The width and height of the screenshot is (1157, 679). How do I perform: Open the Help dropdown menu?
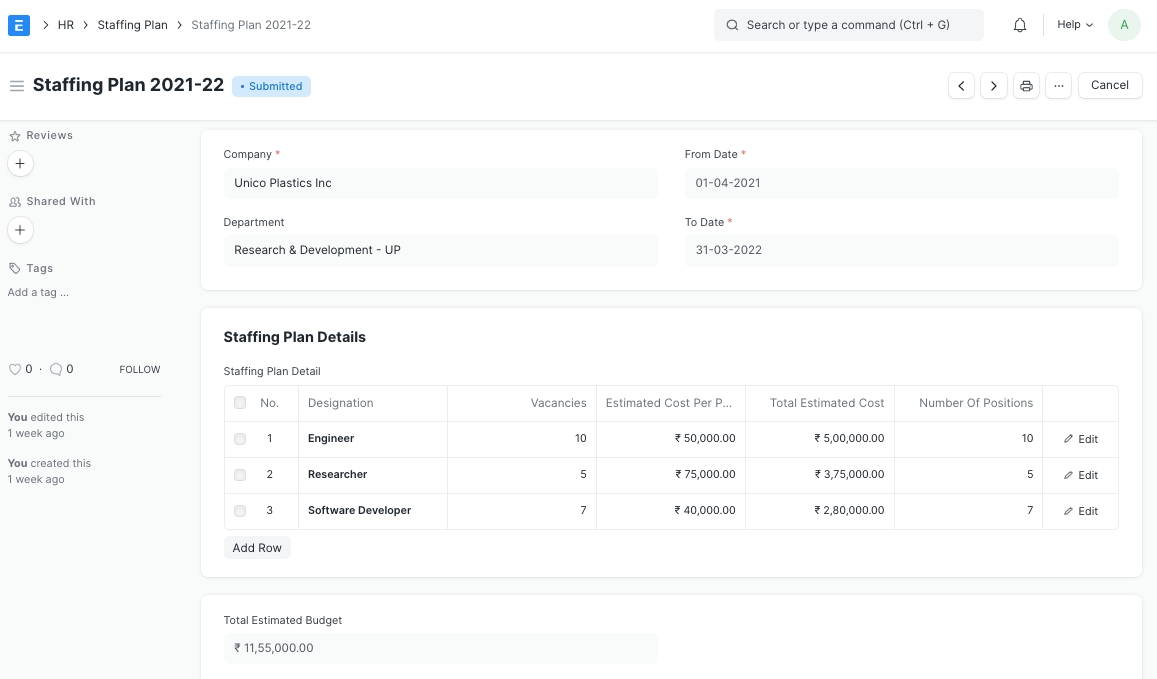click(1075, 25)
